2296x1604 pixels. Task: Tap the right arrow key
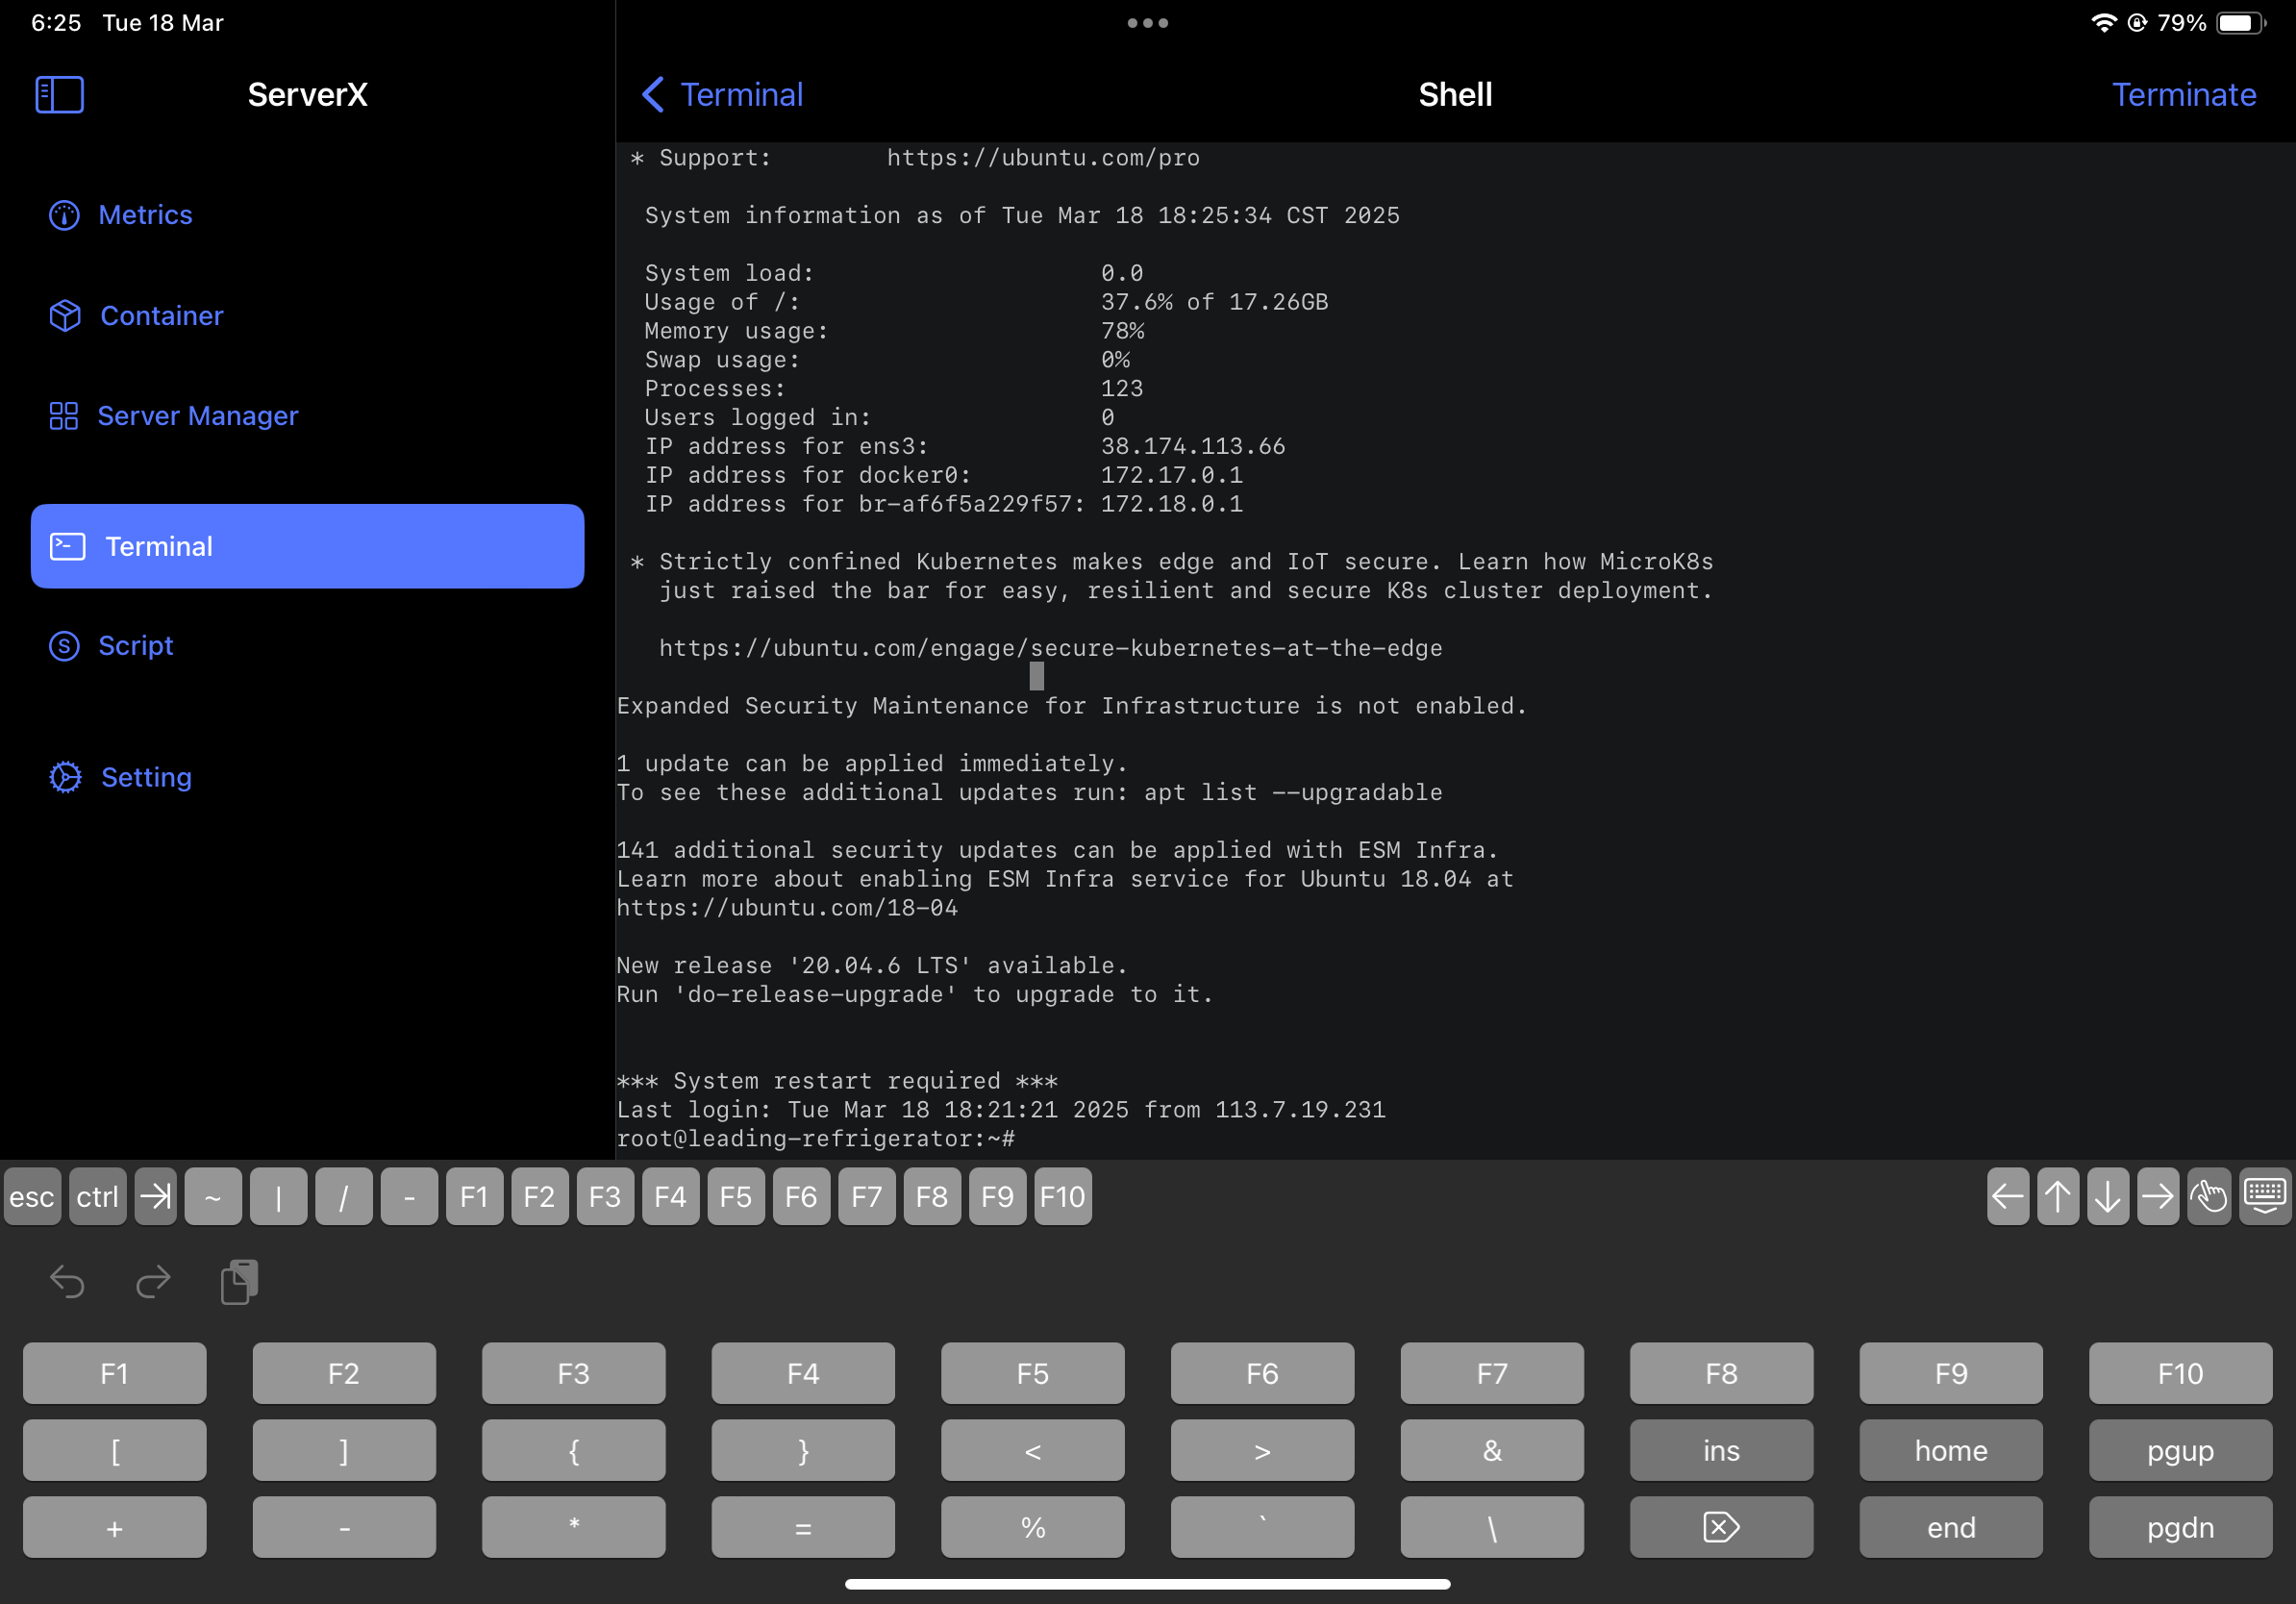2158,1196
